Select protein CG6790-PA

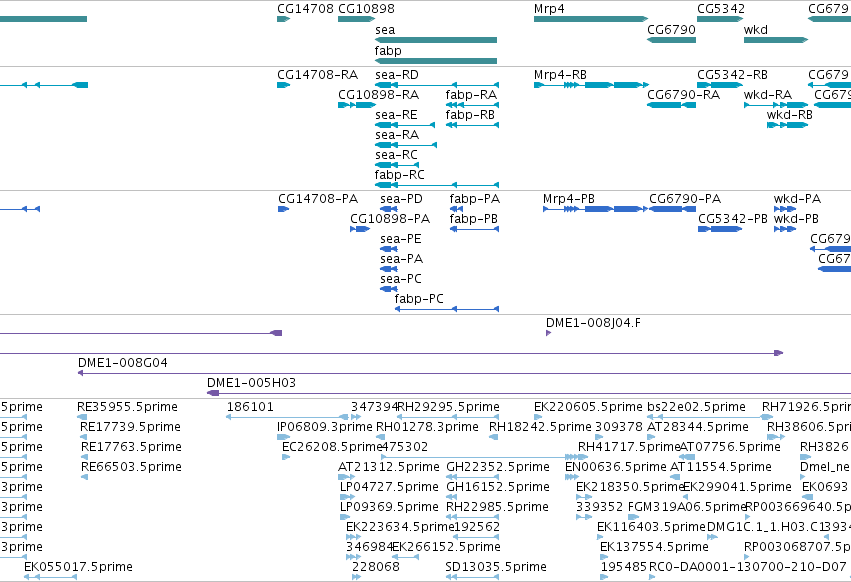672,209
